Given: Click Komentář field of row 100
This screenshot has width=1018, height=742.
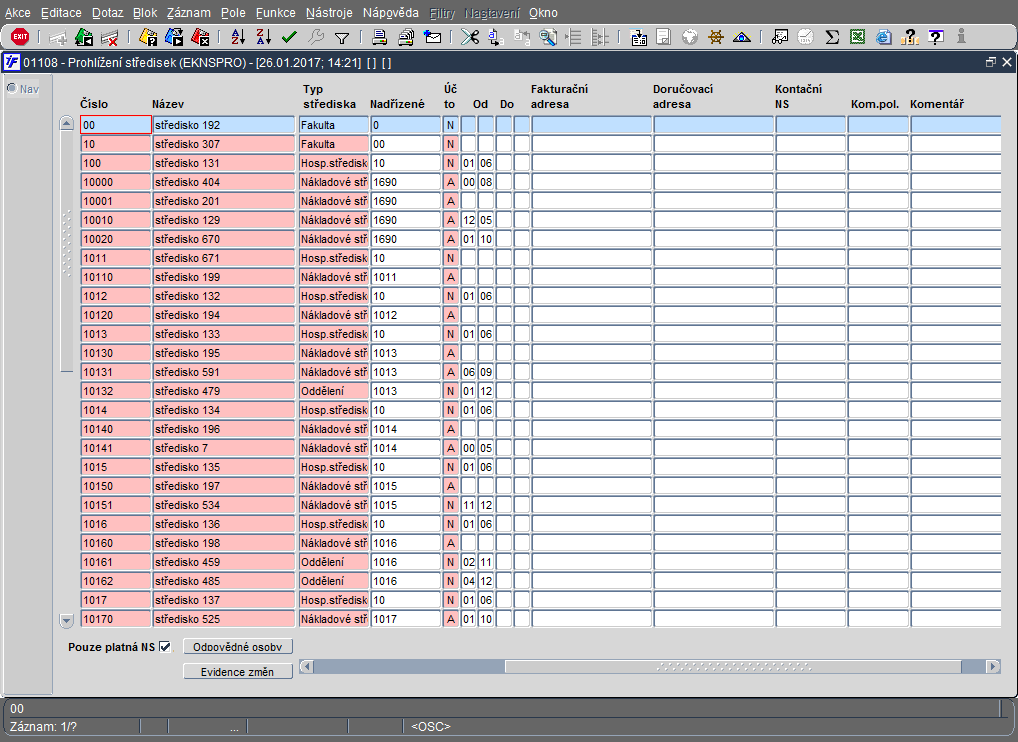Looking at the screenshot, I should pos(956,163).
